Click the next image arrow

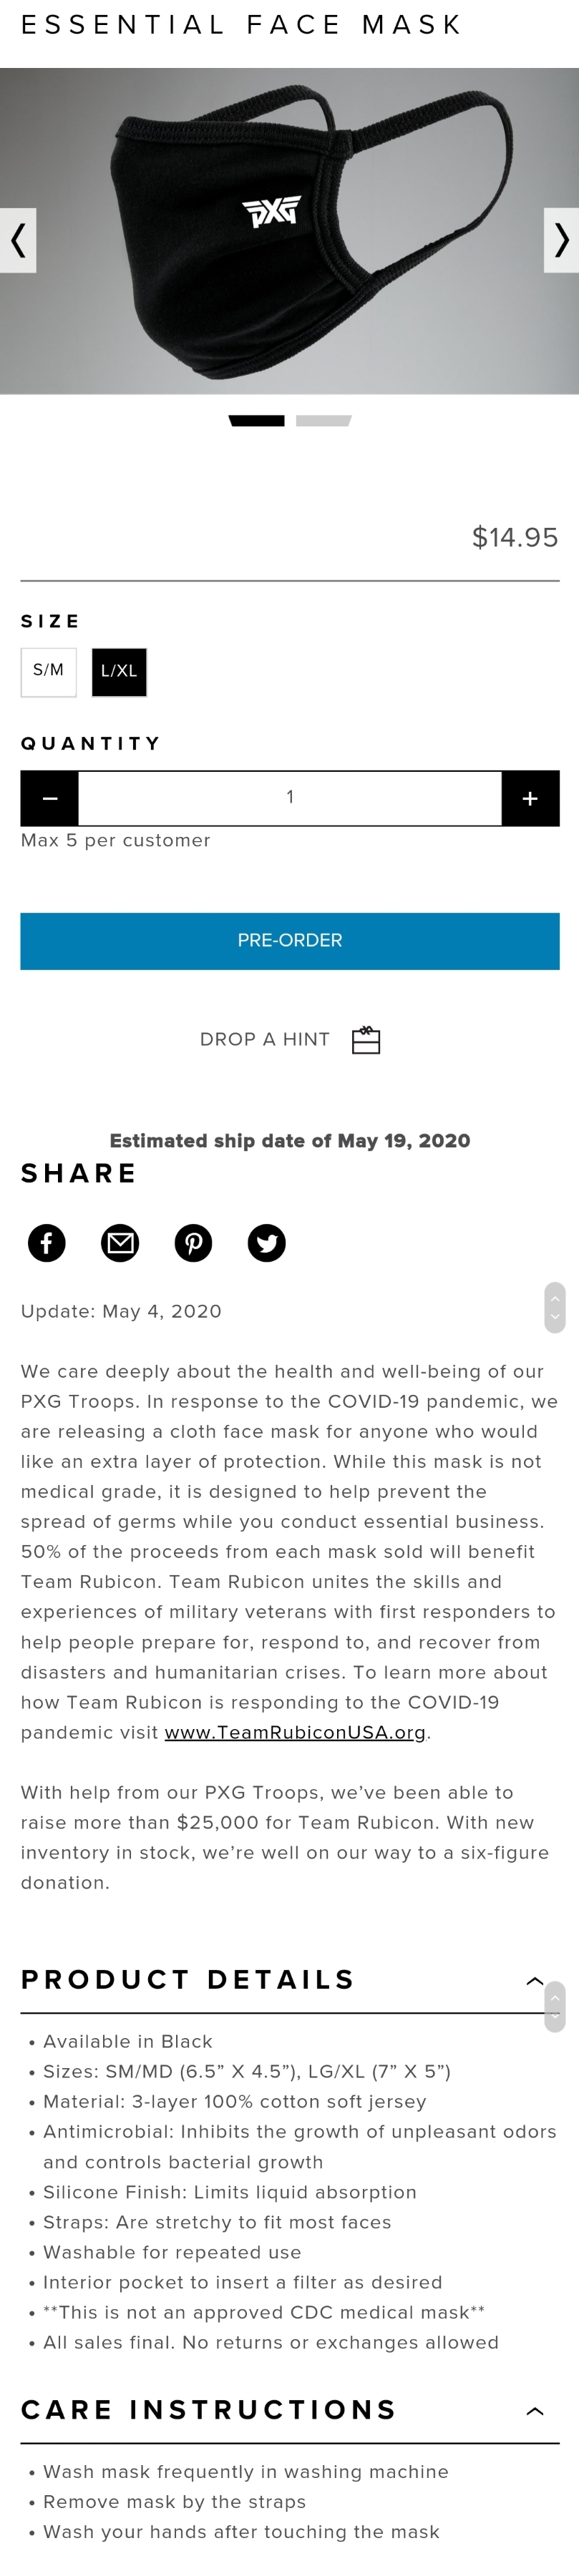tap(561, 240)
